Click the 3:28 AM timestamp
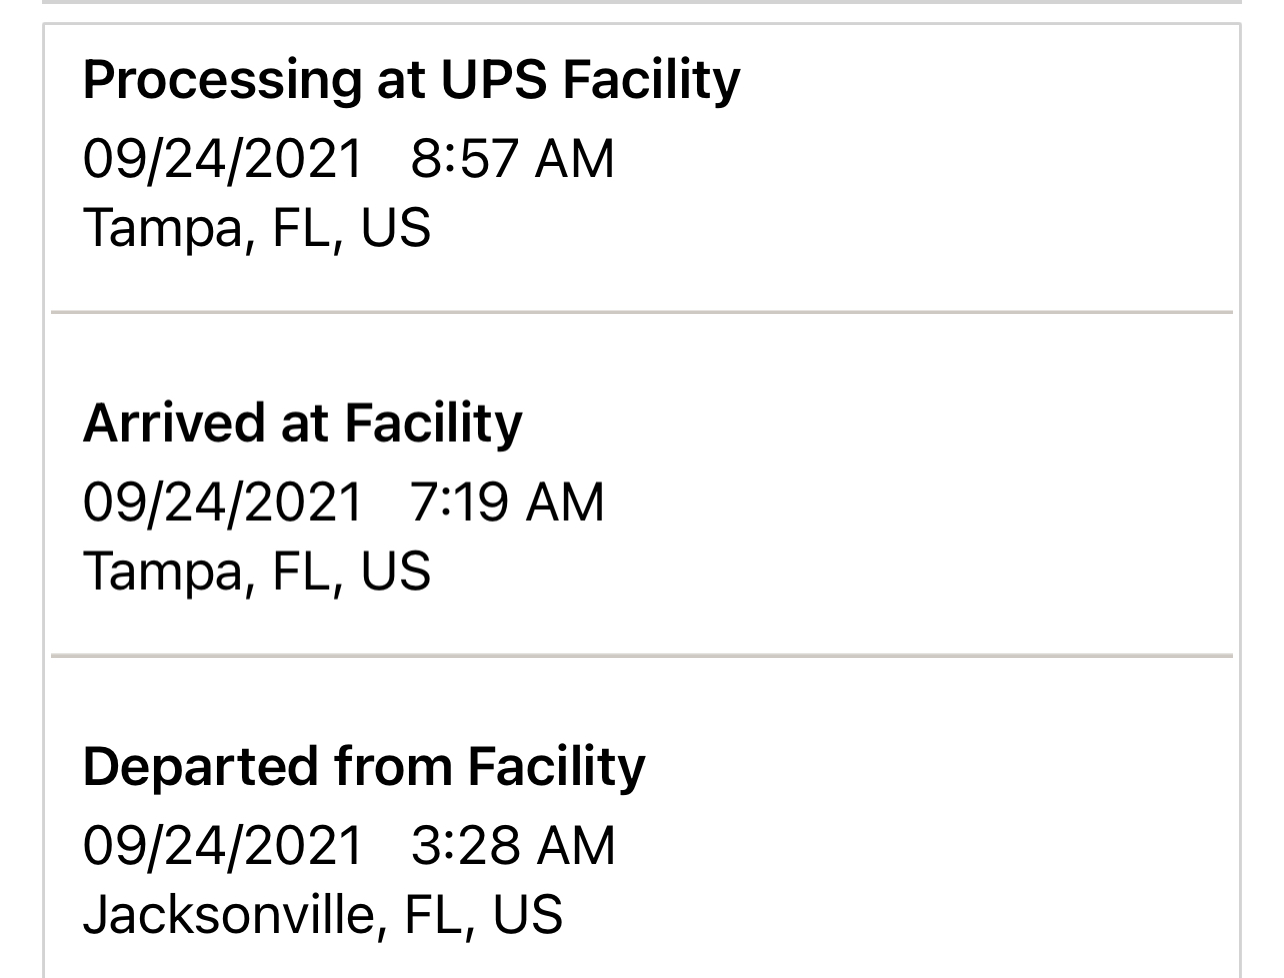Image resolution: width=1284 pixels, height=978 pixels. point(513,846)
